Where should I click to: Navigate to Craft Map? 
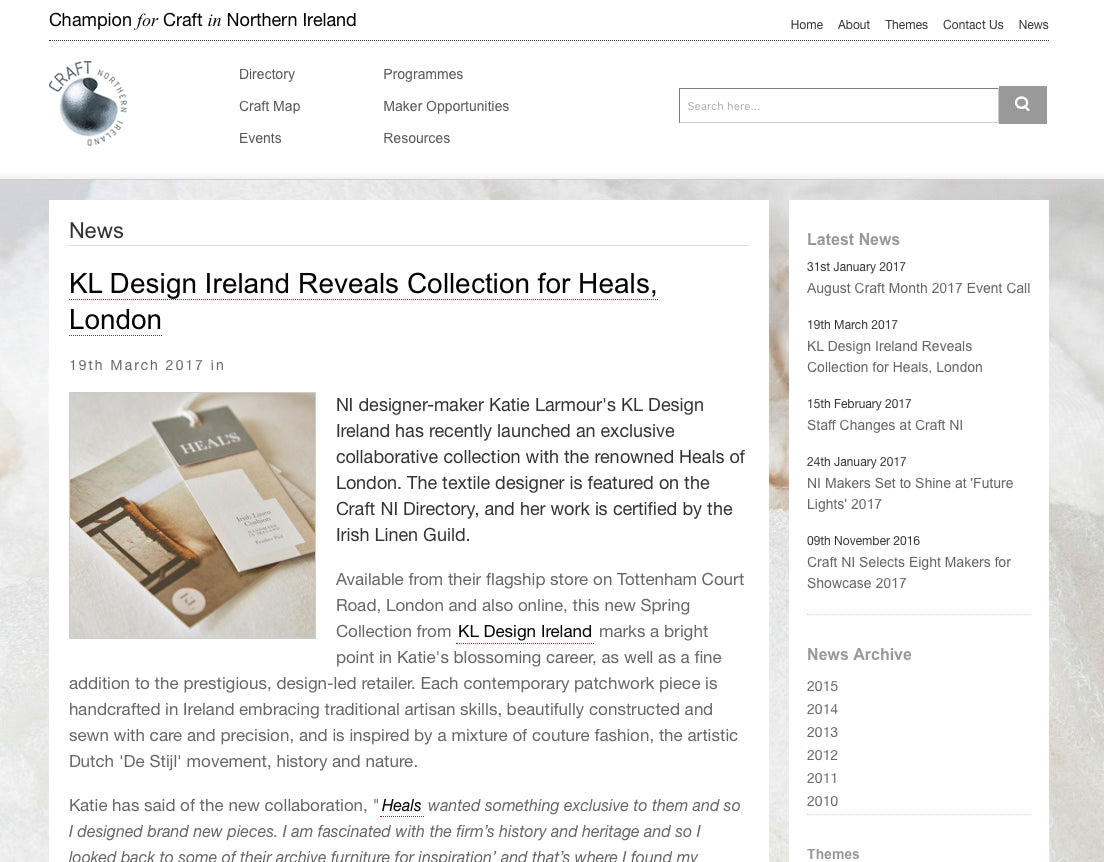(270, 106)
